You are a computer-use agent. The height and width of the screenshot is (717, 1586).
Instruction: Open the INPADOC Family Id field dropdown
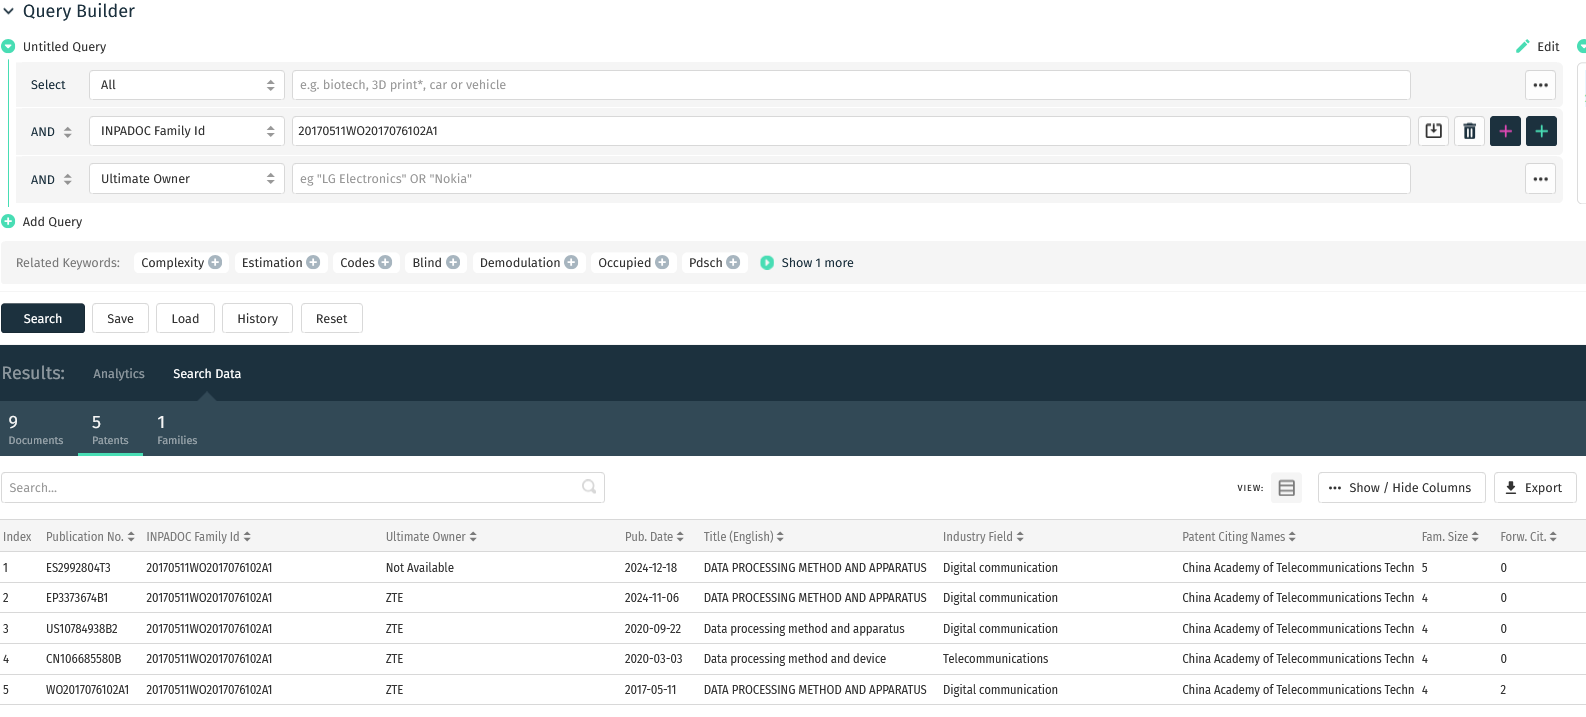pos(187,131)
